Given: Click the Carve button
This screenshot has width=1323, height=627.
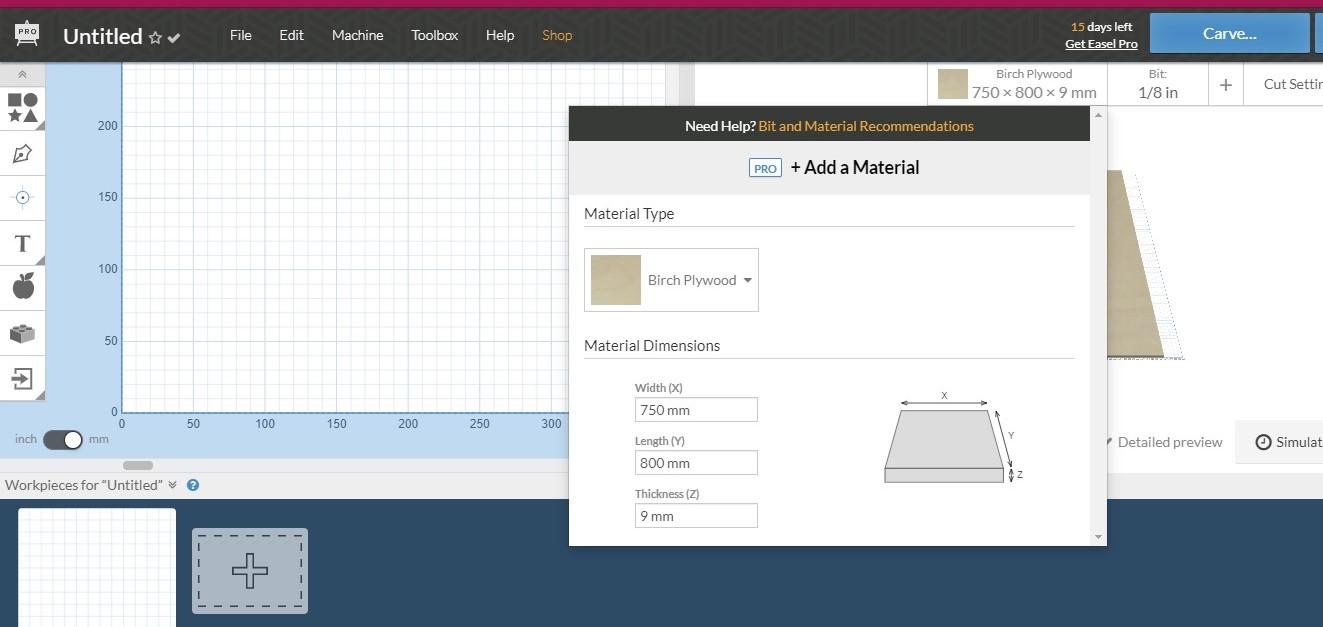Looking at the screenshot, I should click(1229, 33).
